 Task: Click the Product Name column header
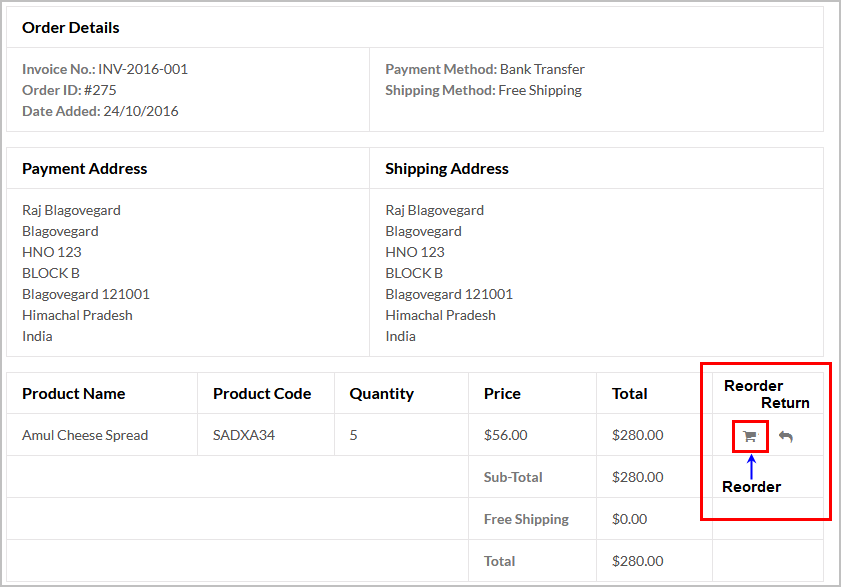73,393
